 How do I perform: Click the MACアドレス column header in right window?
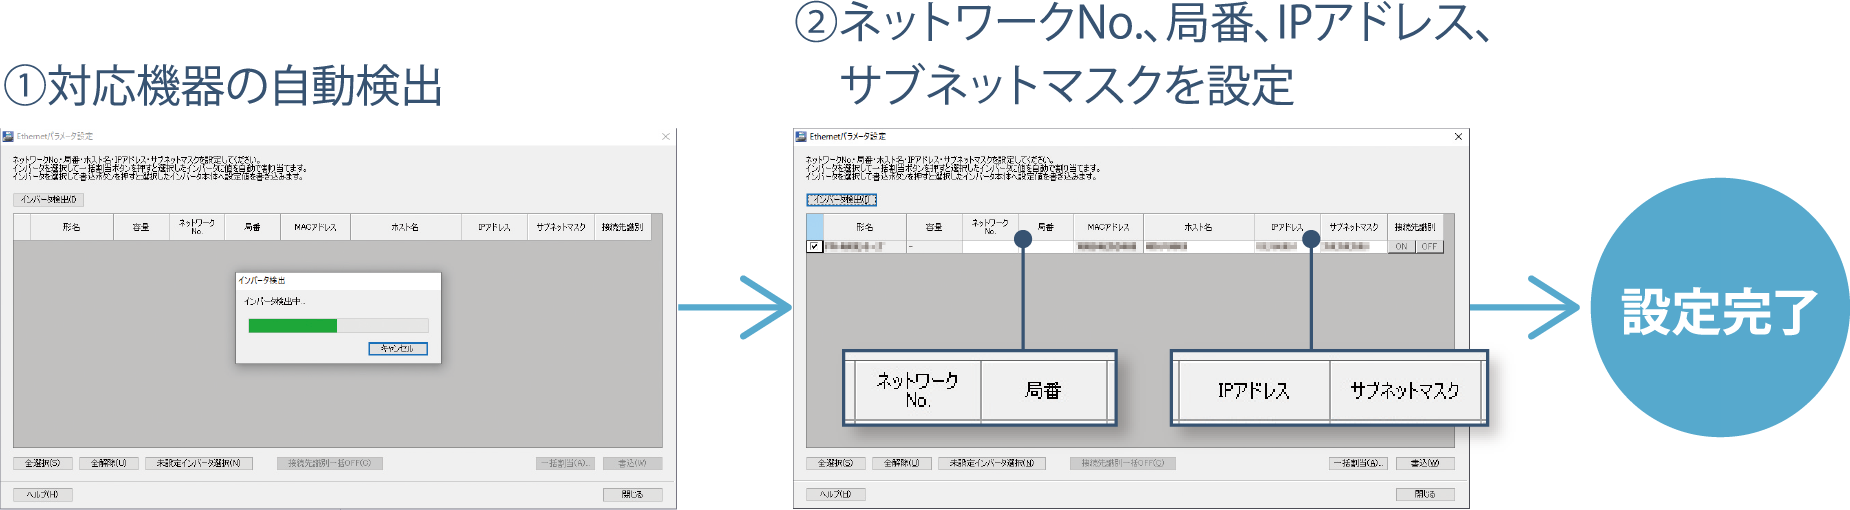click(x=1108, y=227)
